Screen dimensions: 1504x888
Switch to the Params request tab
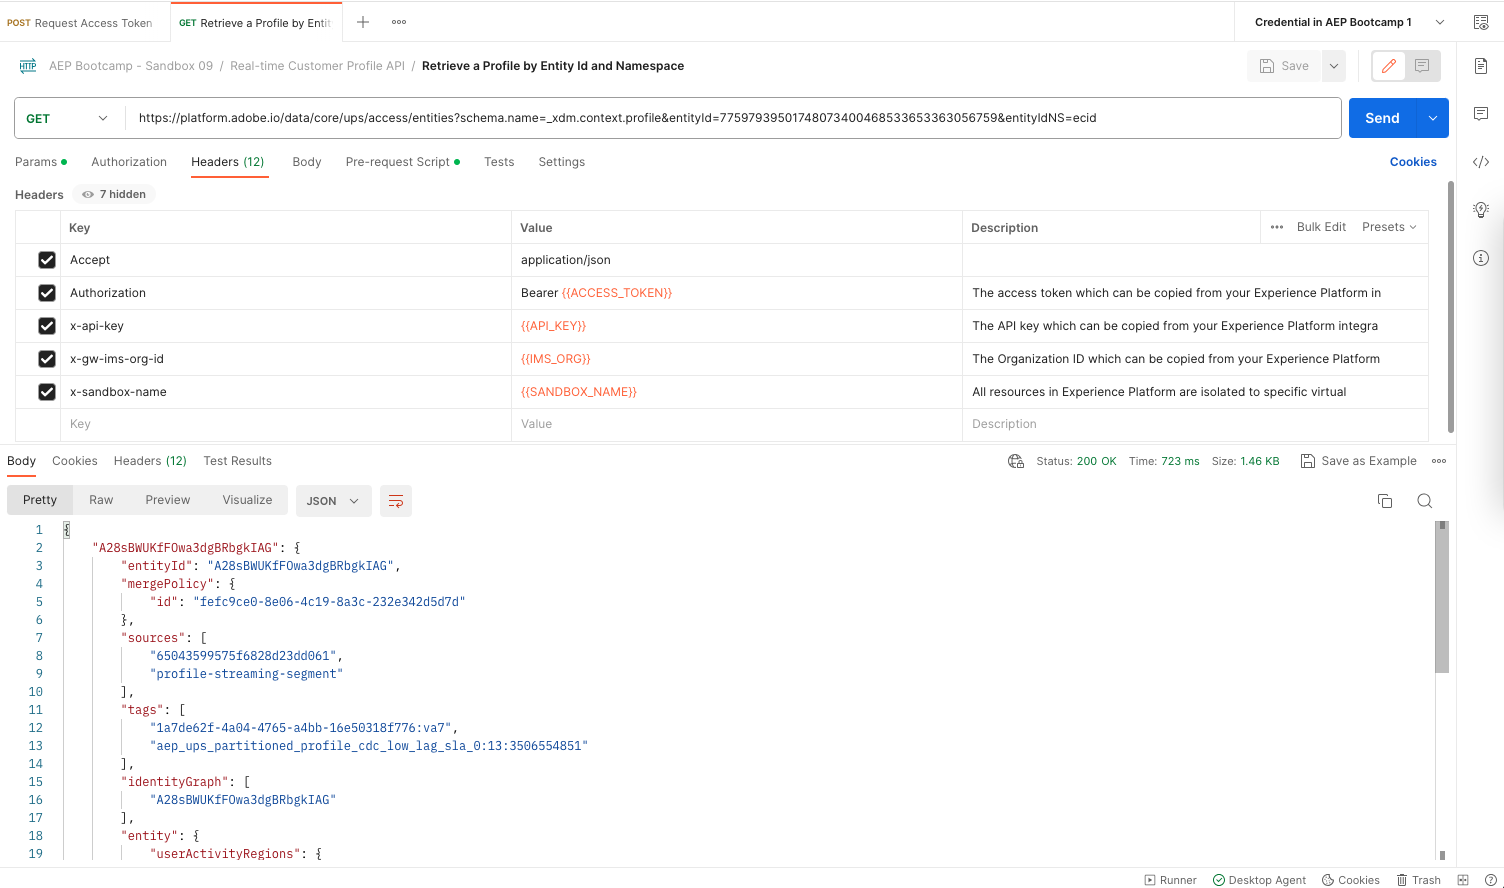pos(41,162)
